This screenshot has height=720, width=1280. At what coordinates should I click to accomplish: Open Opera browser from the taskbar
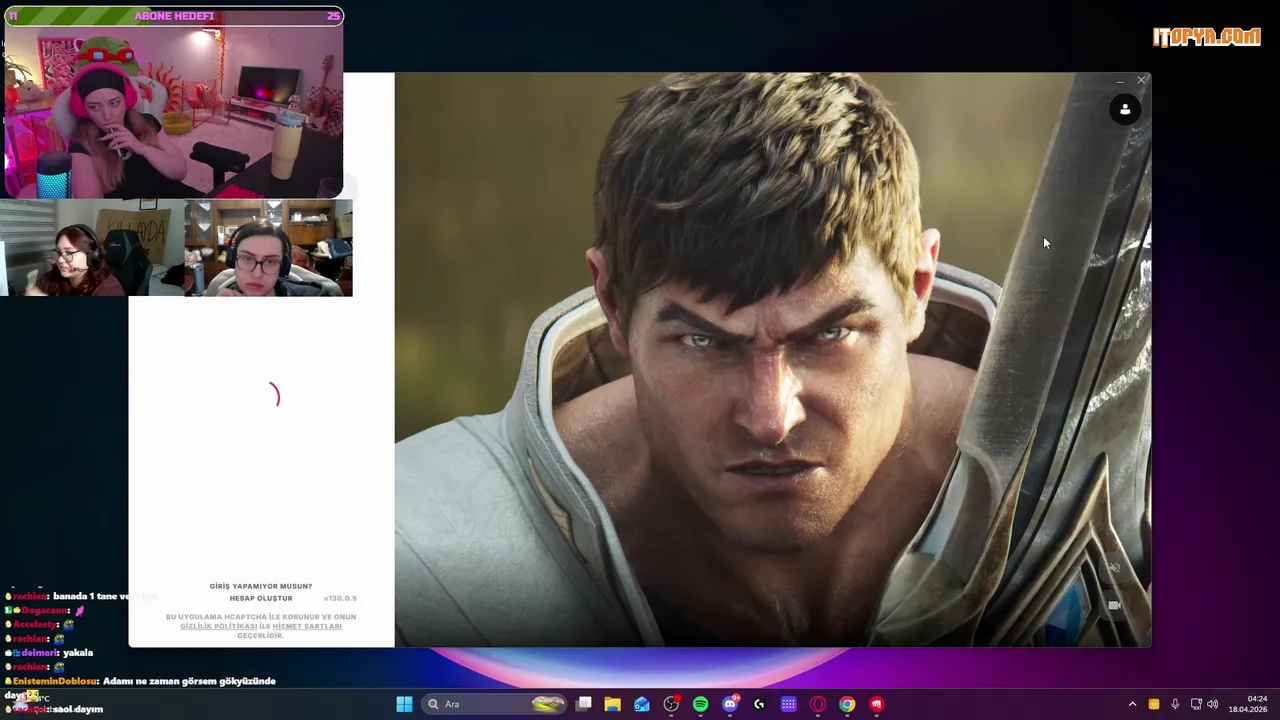pos(818,704)
